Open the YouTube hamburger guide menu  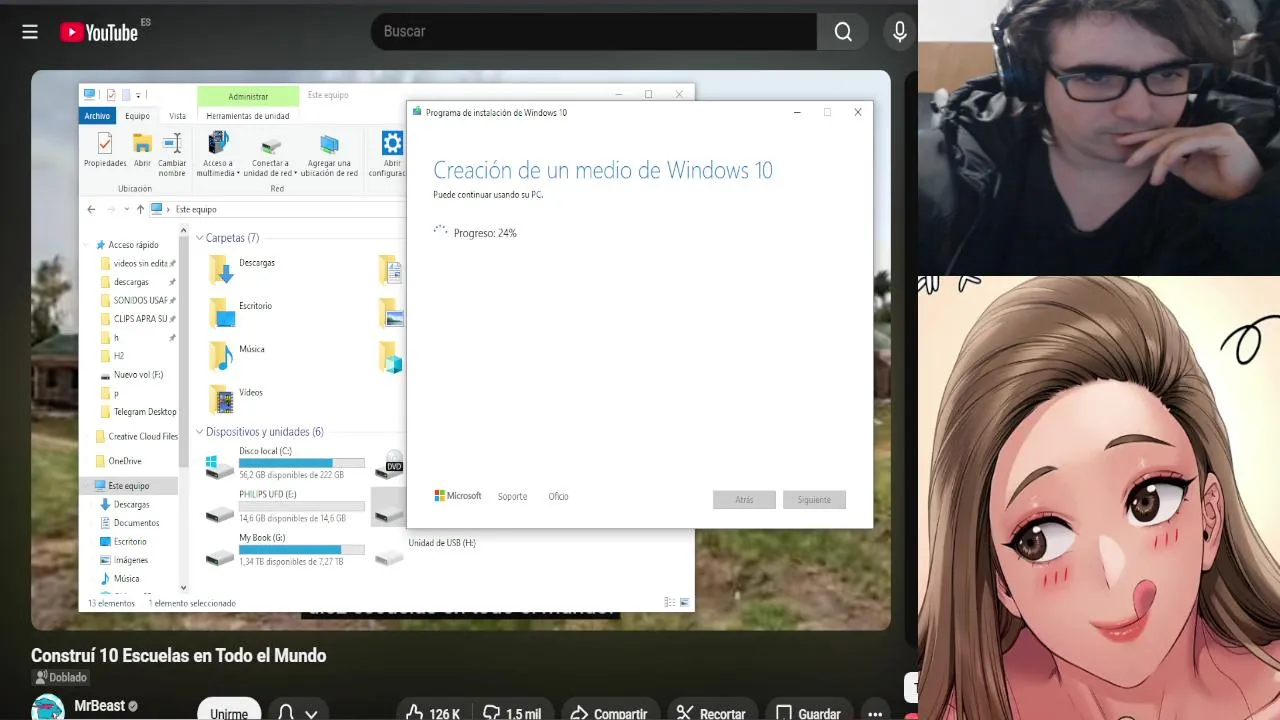point(30,32)
